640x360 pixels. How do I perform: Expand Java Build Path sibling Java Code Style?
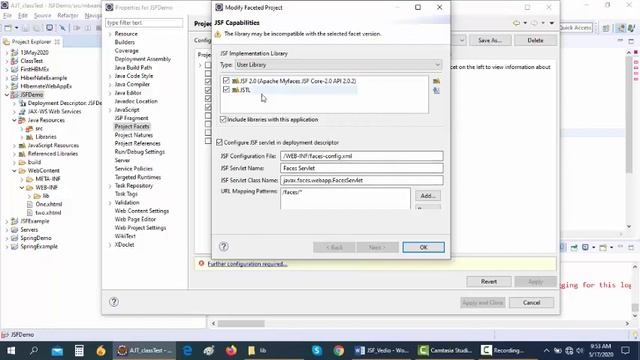[x=110, y=76]
